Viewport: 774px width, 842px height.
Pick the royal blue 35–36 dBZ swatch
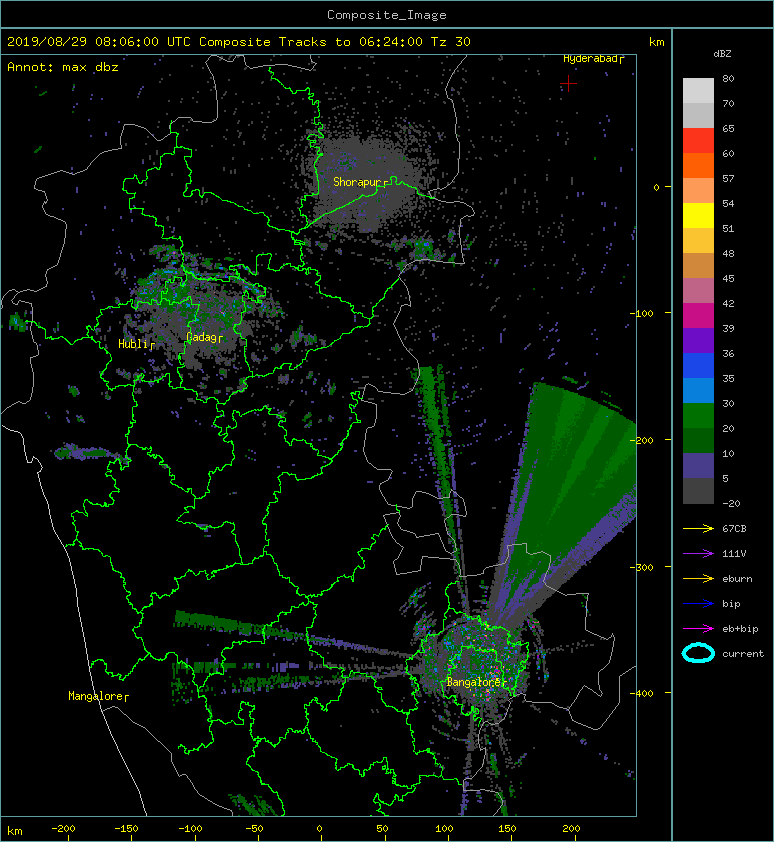click(698, 365)
